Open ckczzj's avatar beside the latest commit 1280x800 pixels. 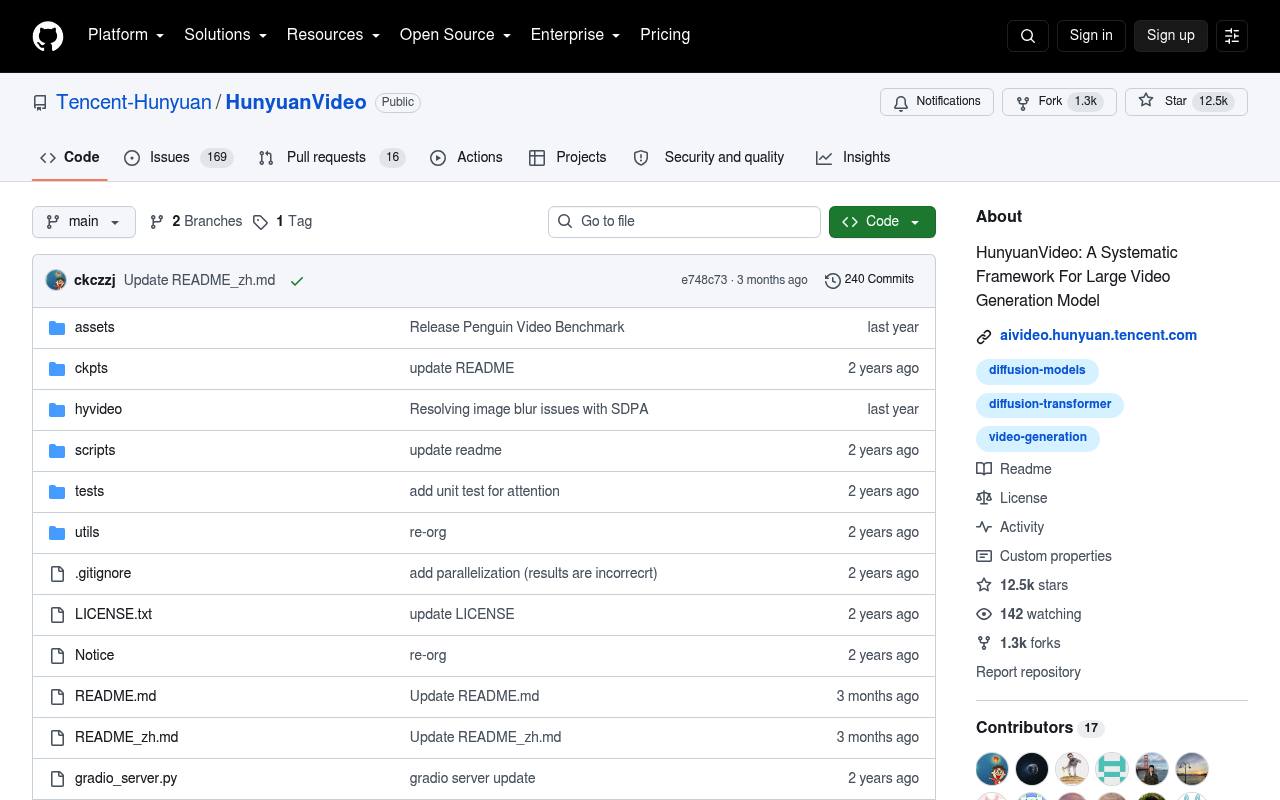tap(56, 280)
